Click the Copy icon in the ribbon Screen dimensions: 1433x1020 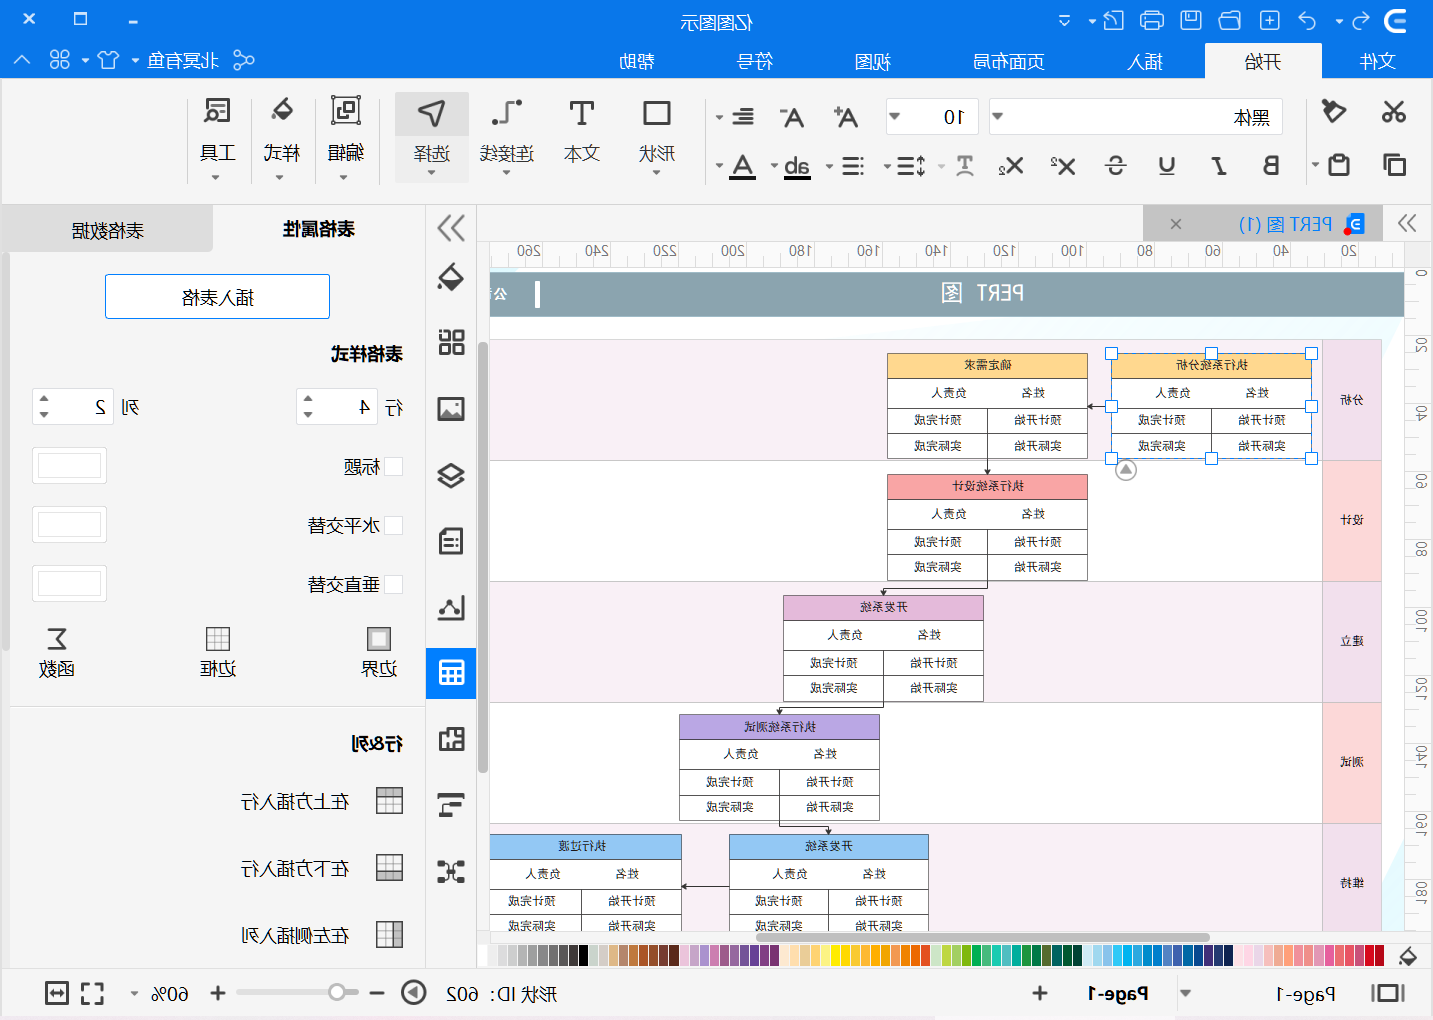pyautogui.click(x=1393, y=165)
